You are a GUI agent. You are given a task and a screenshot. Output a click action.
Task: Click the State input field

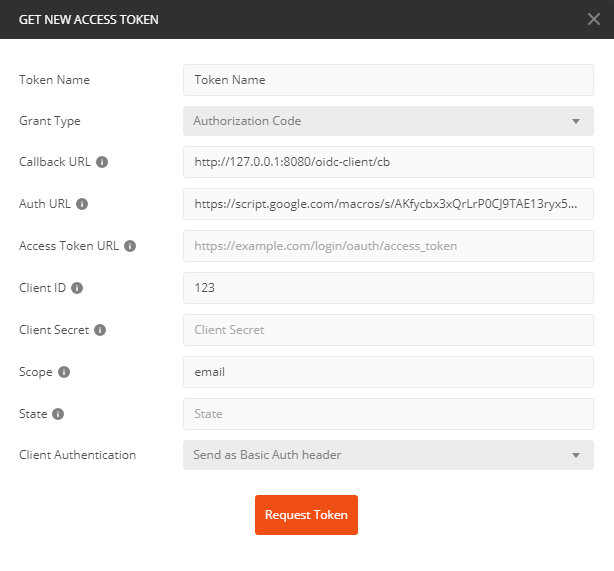click(388, 414)
